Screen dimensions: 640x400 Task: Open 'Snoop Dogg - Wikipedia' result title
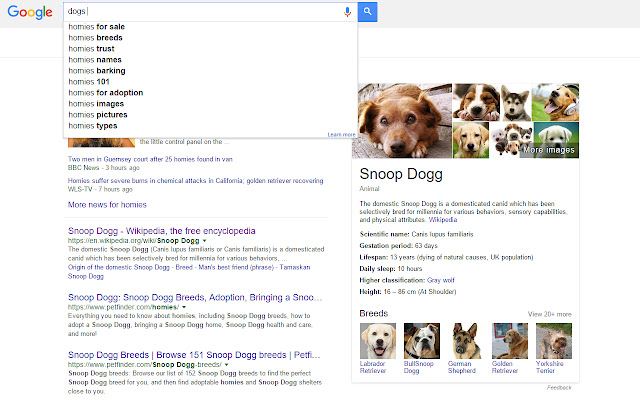tap(162, 231)
